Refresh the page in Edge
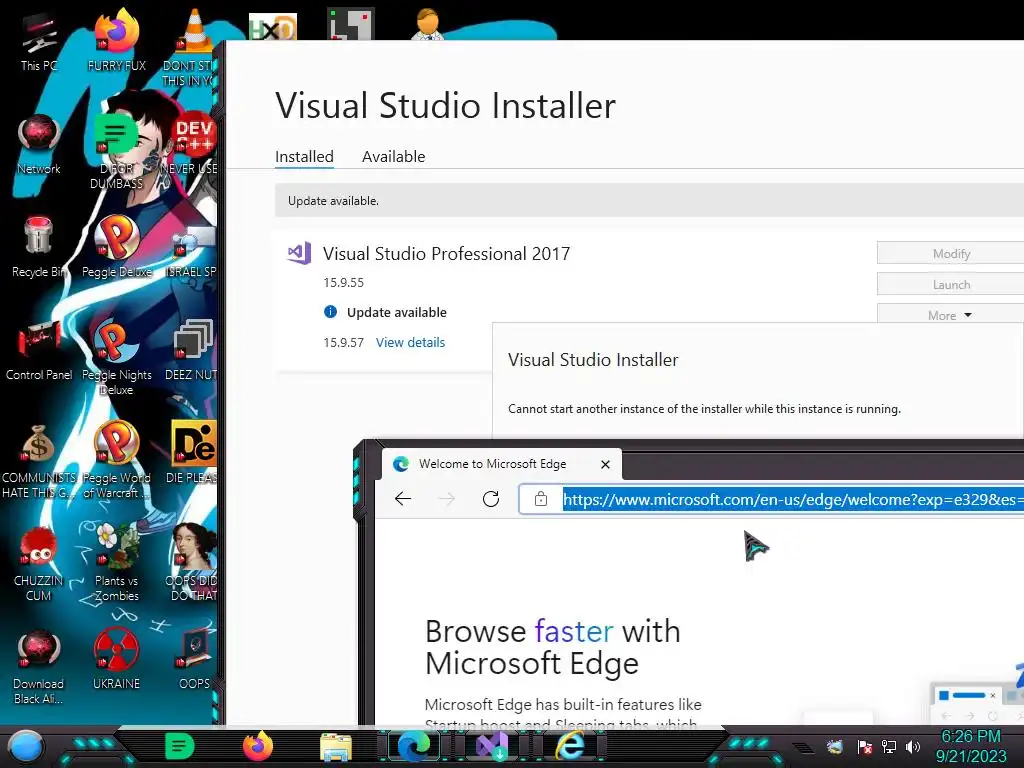 click(x=491, y=499)
